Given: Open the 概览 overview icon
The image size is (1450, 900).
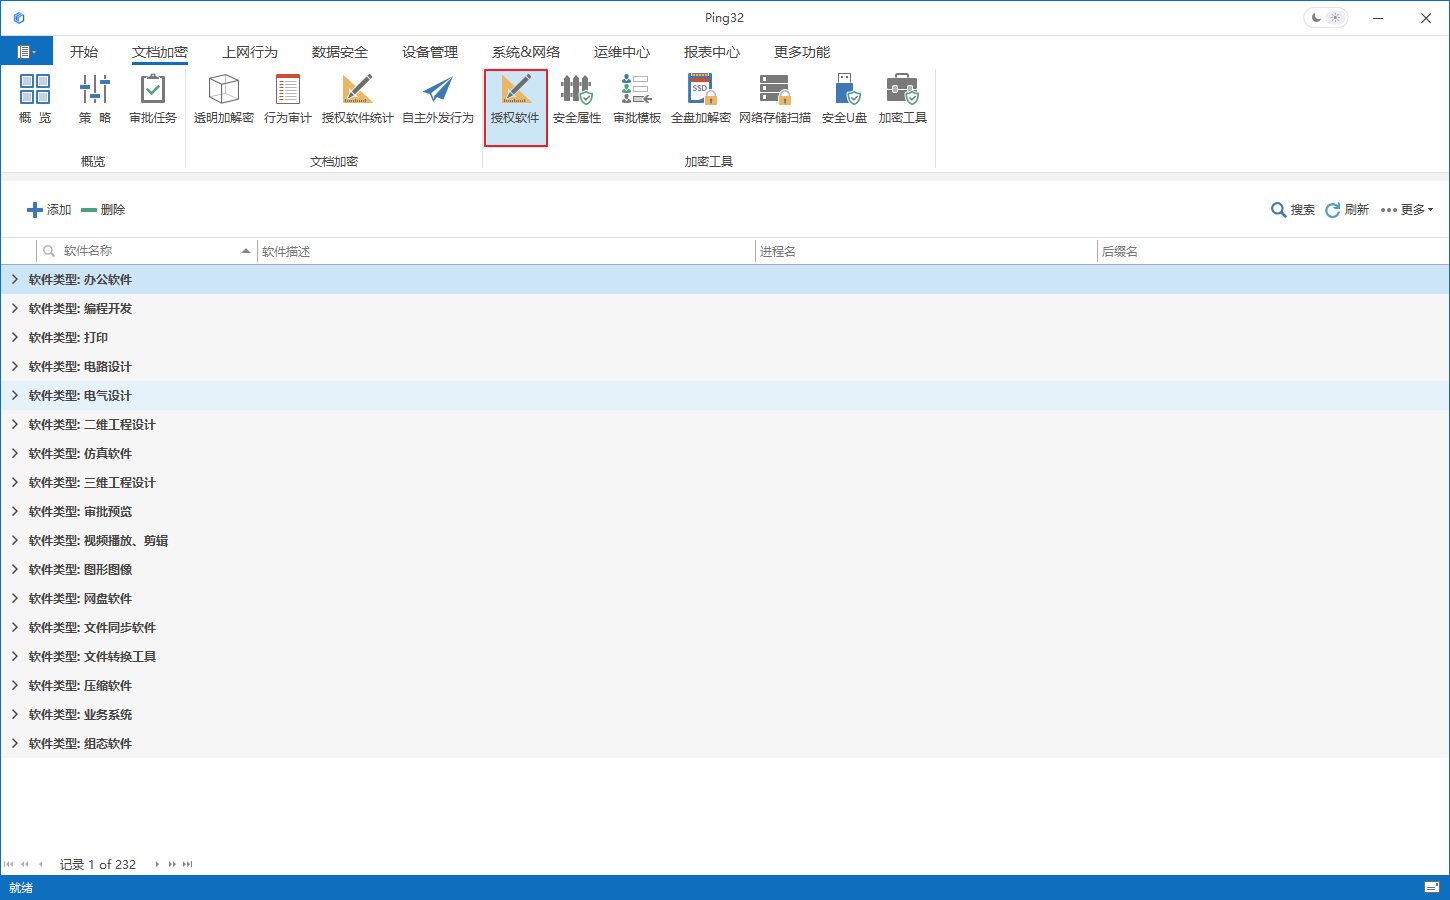Looking at the screenshot, I should coord(35,99).
